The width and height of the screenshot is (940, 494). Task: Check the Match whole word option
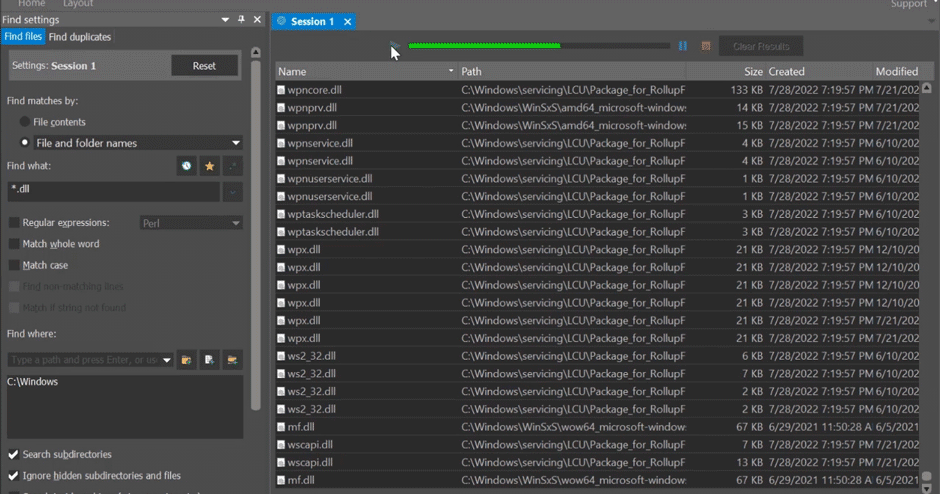tap(14, 244)
